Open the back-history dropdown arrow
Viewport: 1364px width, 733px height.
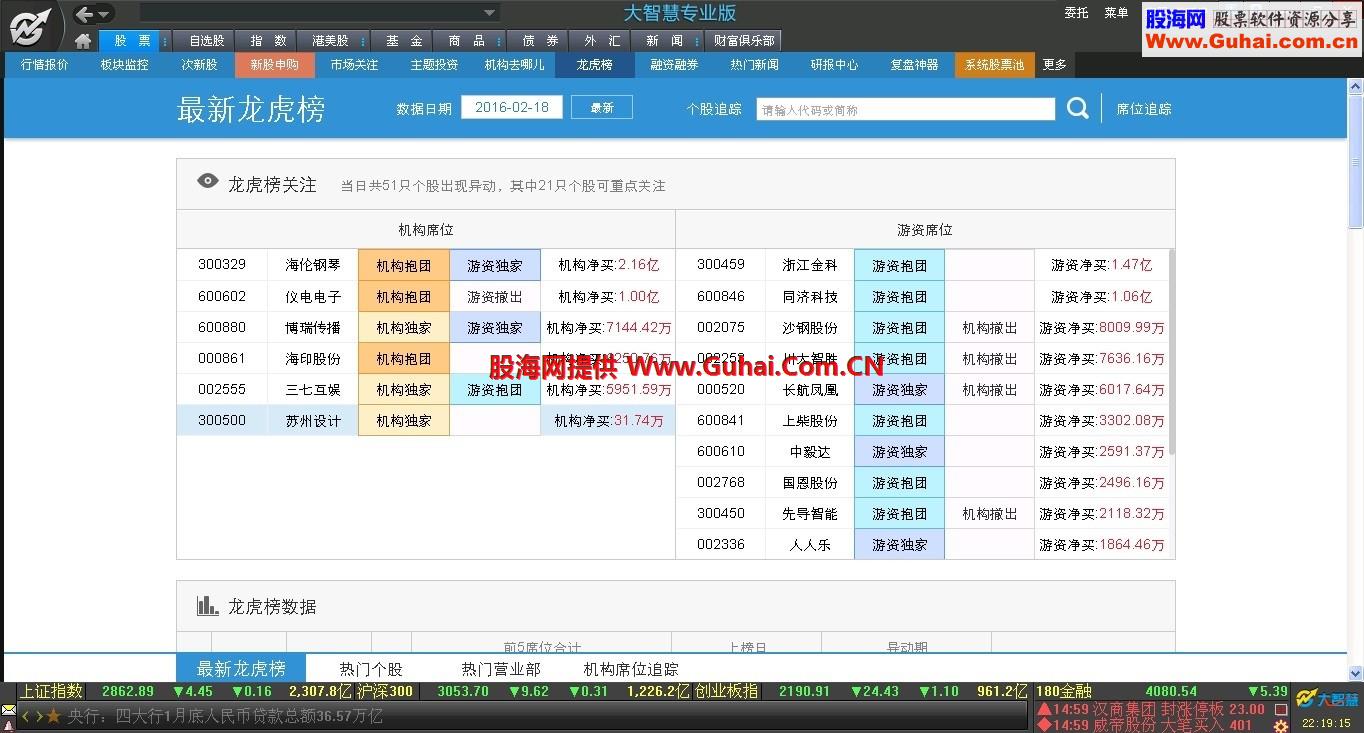click(x=104, y=14)
